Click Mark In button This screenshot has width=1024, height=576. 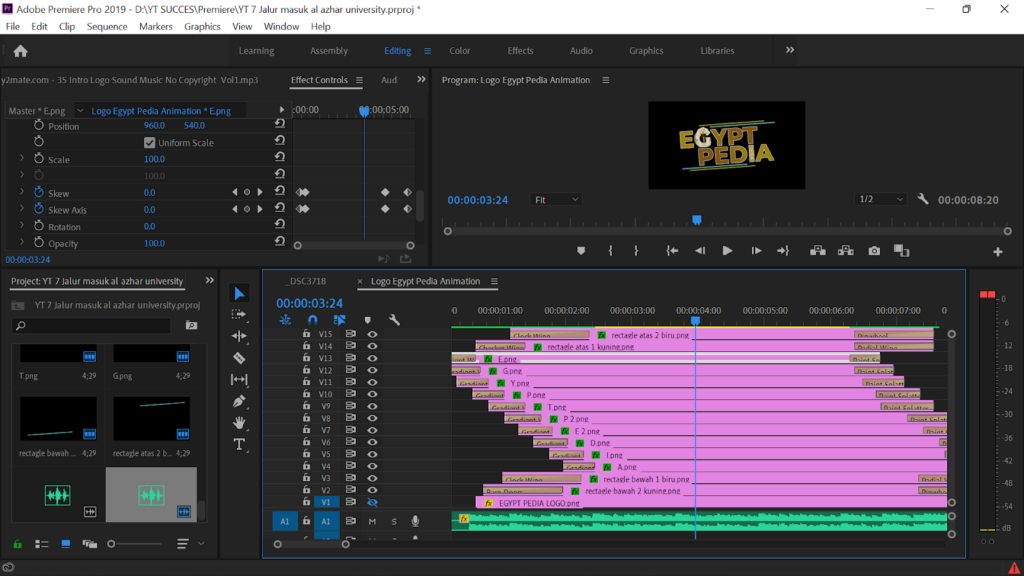click(x=611, y=251)
